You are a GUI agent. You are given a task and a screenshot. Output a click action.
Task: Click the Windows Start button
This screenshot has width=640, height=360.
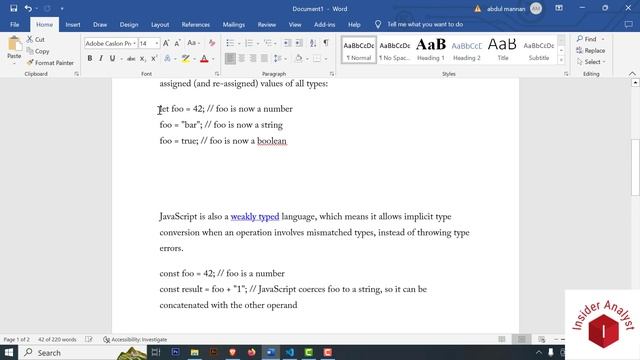point(9,352)
